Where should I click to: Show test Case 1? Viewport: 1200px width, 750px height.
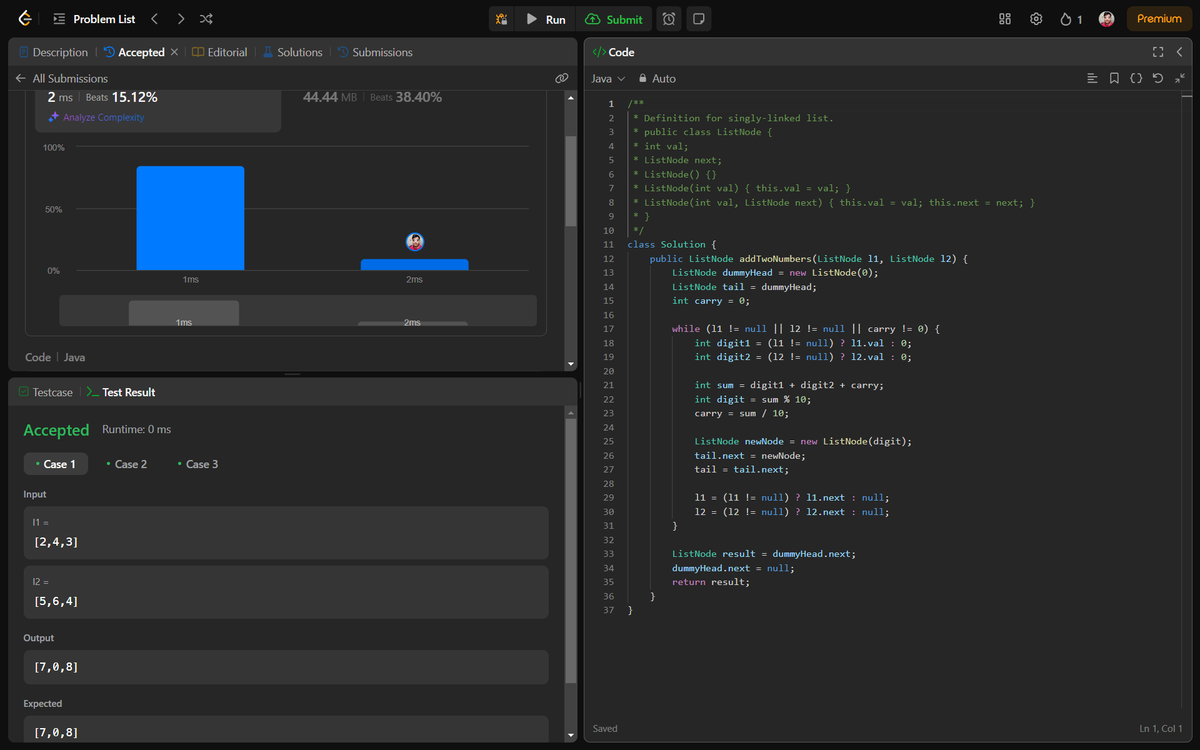(x=55, y=464)
